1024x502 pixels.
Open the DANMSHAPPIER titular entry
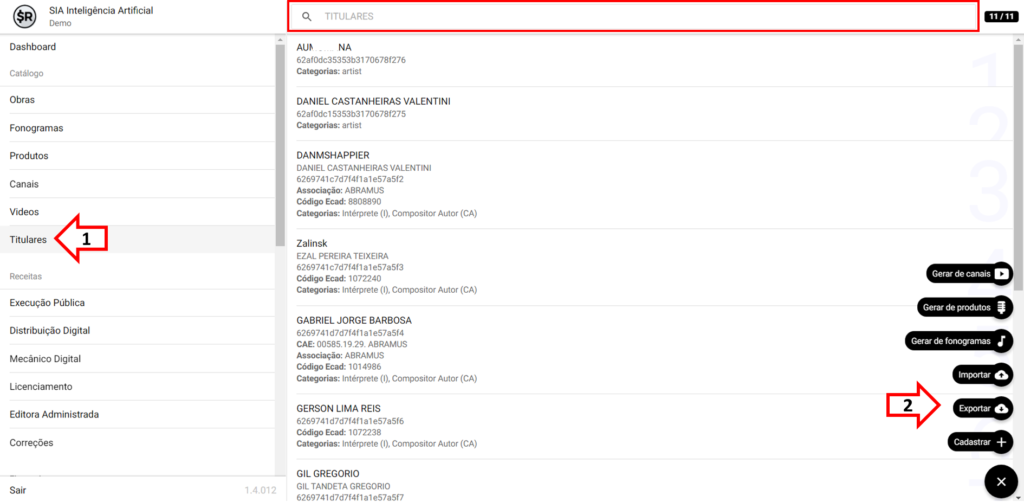click(333, 155)
